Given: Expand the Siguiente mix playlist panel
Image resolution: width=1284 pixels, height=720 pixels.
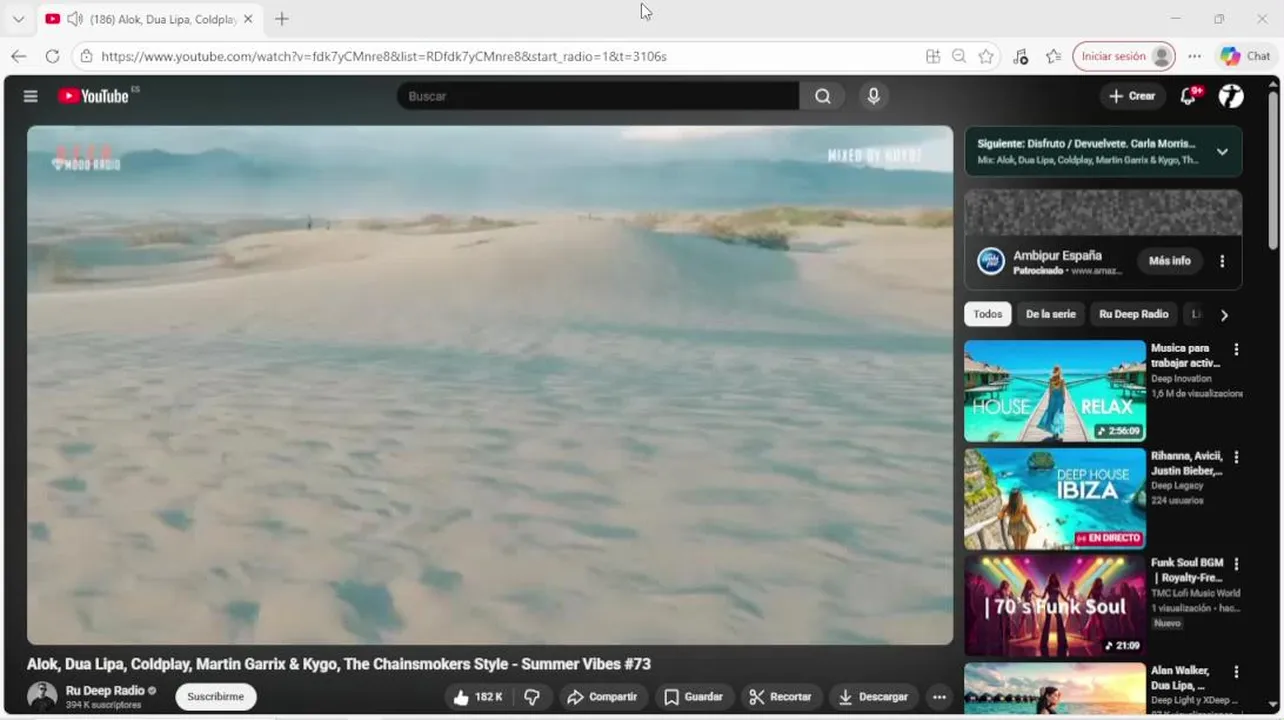Looking at the screenshot, I should click(1222, 152).
